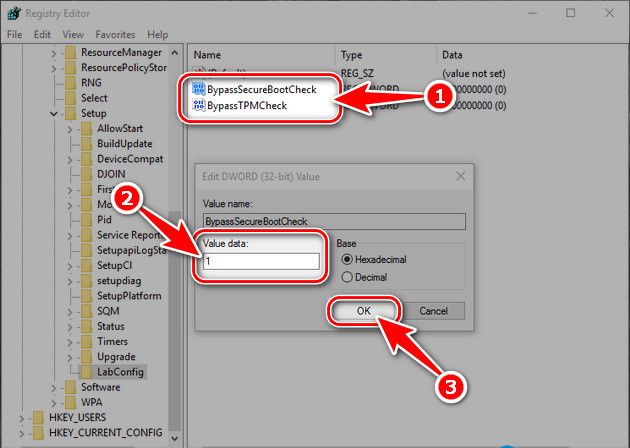The height and width of the screenshot is (448, 630).
Task: Select the AllowStart folder icon
Action: tap(87, 129)
